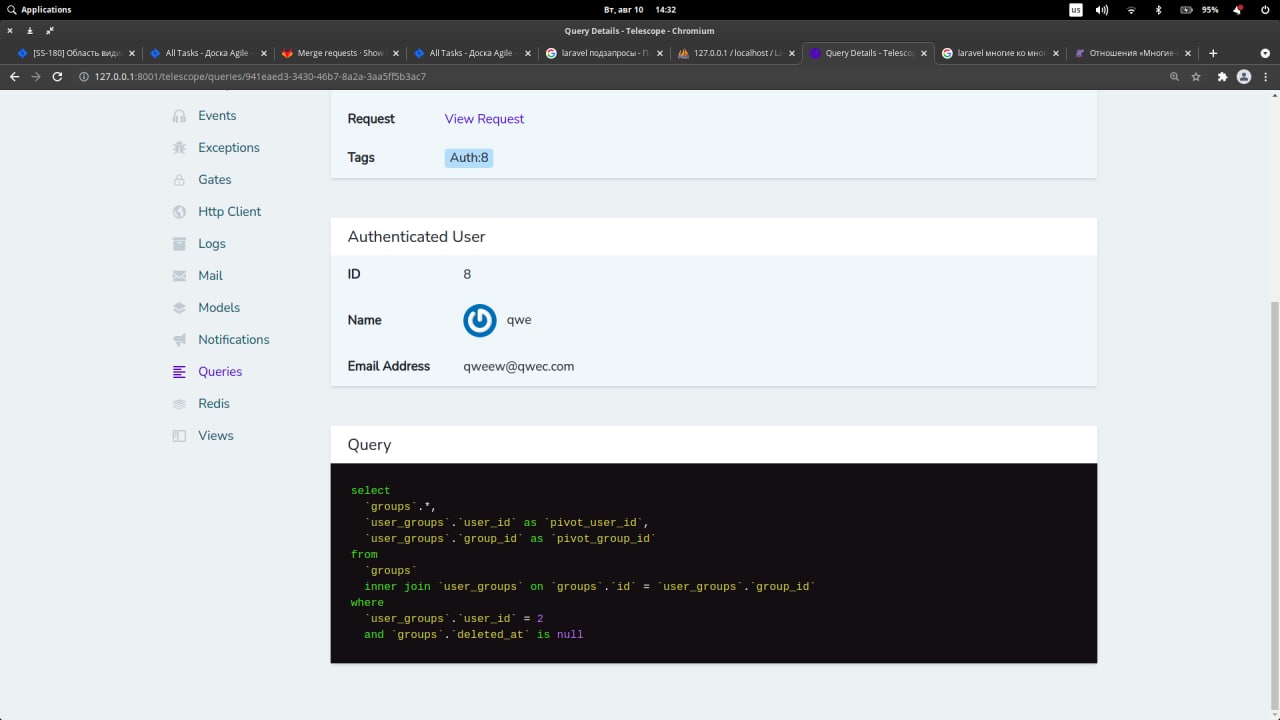Click the email qweew@qwec.com
This screenshot has width=1280, height=720.
tap(519, 366)
